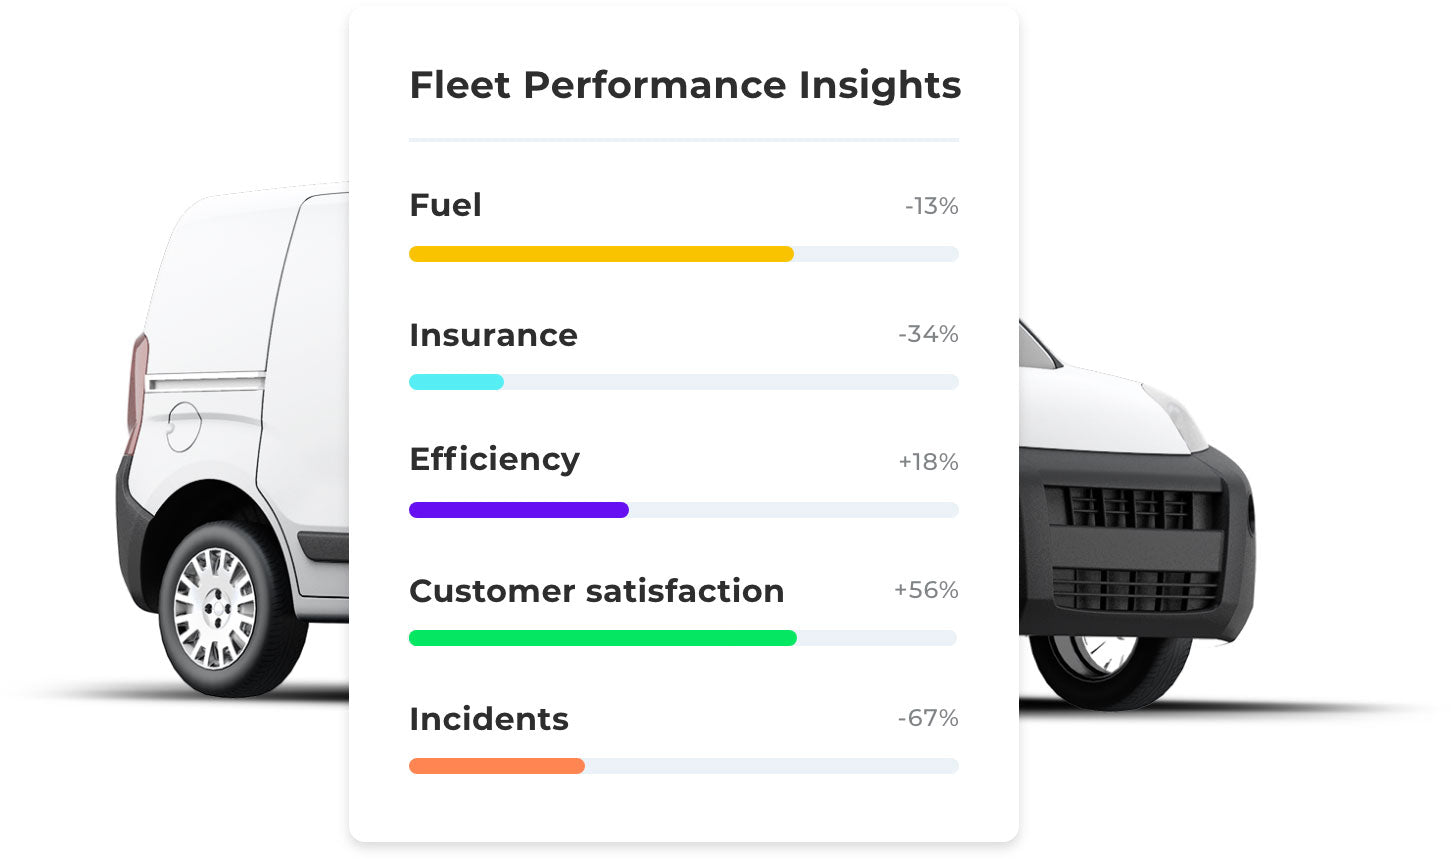Click the purple Efficiency progress bar

(518, 510)
